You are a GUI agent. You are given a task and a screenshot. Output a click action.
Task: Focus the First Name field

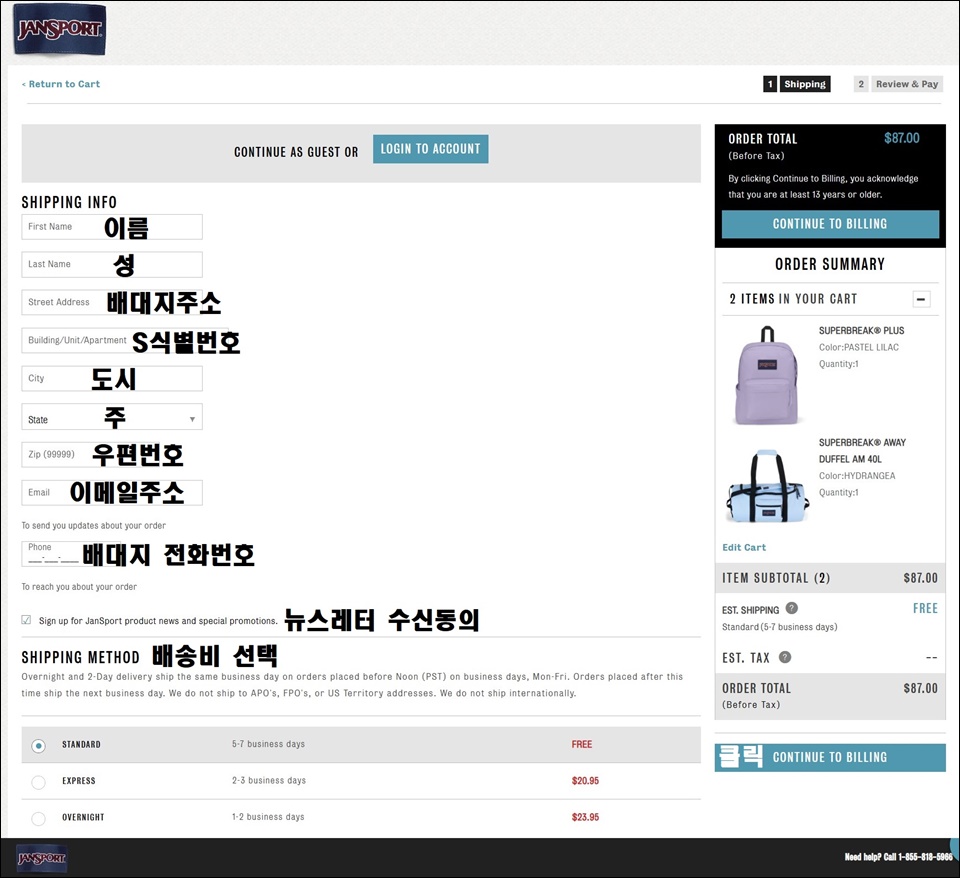point(112,227)
